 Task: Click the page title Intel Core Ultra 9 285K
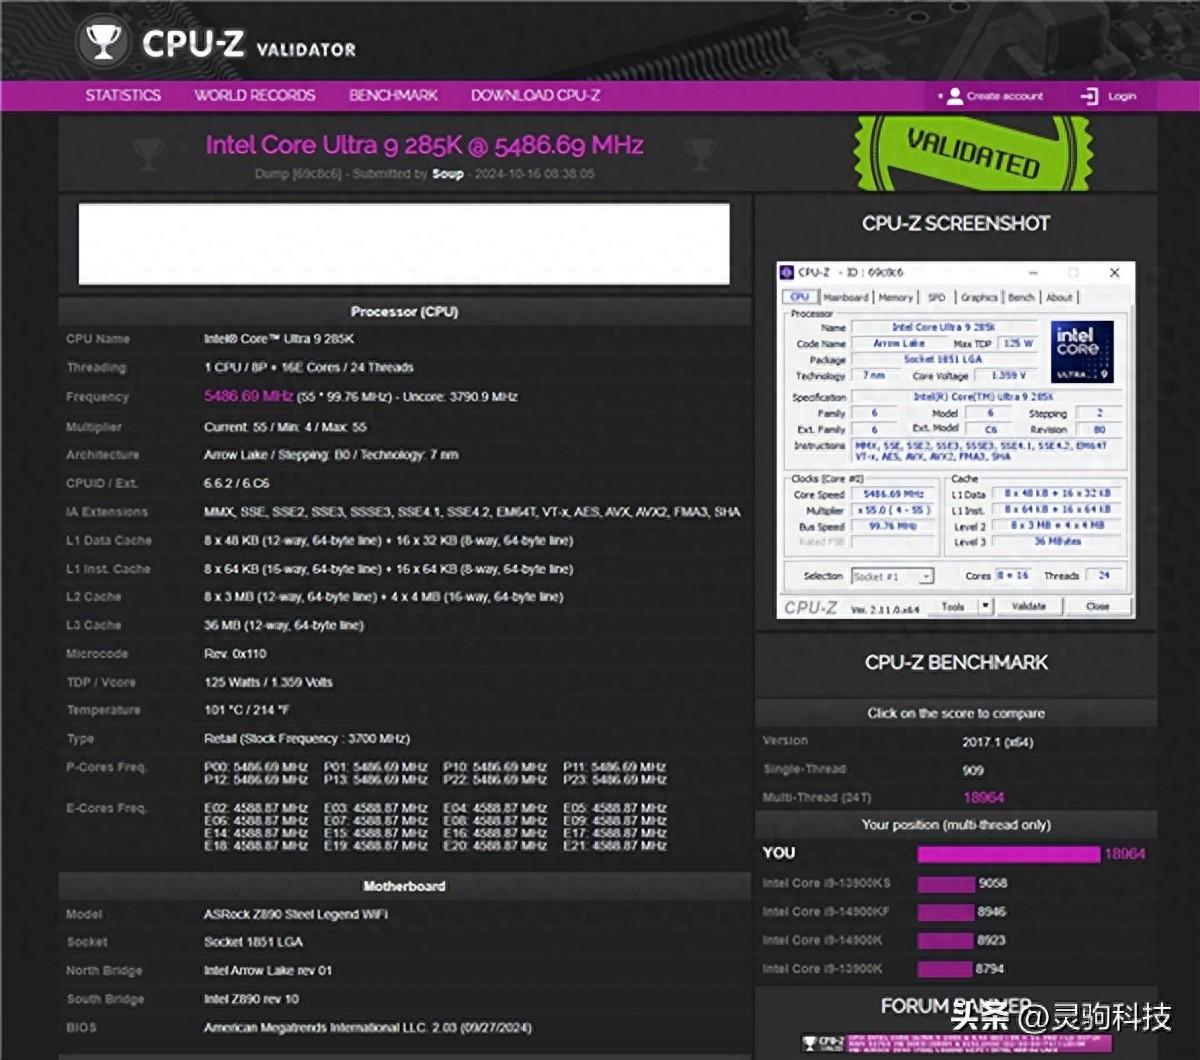[x=424, y=145]
